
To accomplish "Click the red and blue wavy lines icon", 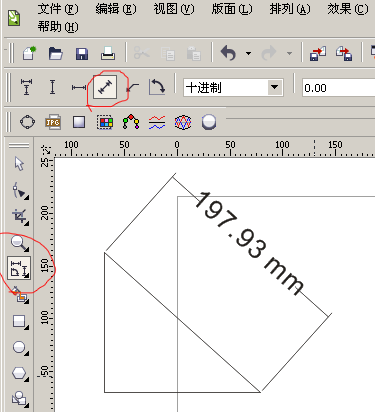I will point(157,122).
